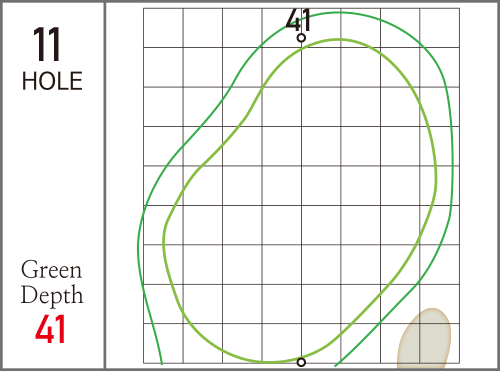This screenshot has width=500, height=371.
Task: Click the gray divider beside hole info
Action: [105, 185]
